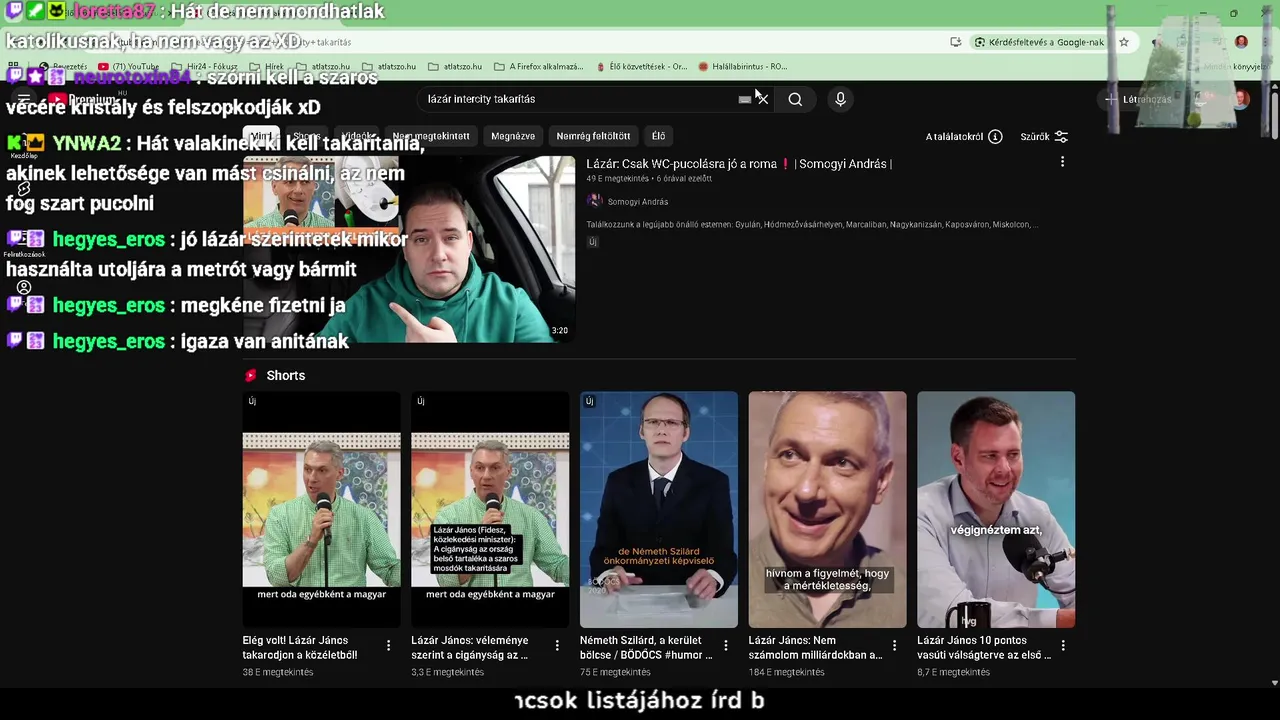
Task: Click the 'Létrehozás' create button
Action: [x=1137, y=99]
